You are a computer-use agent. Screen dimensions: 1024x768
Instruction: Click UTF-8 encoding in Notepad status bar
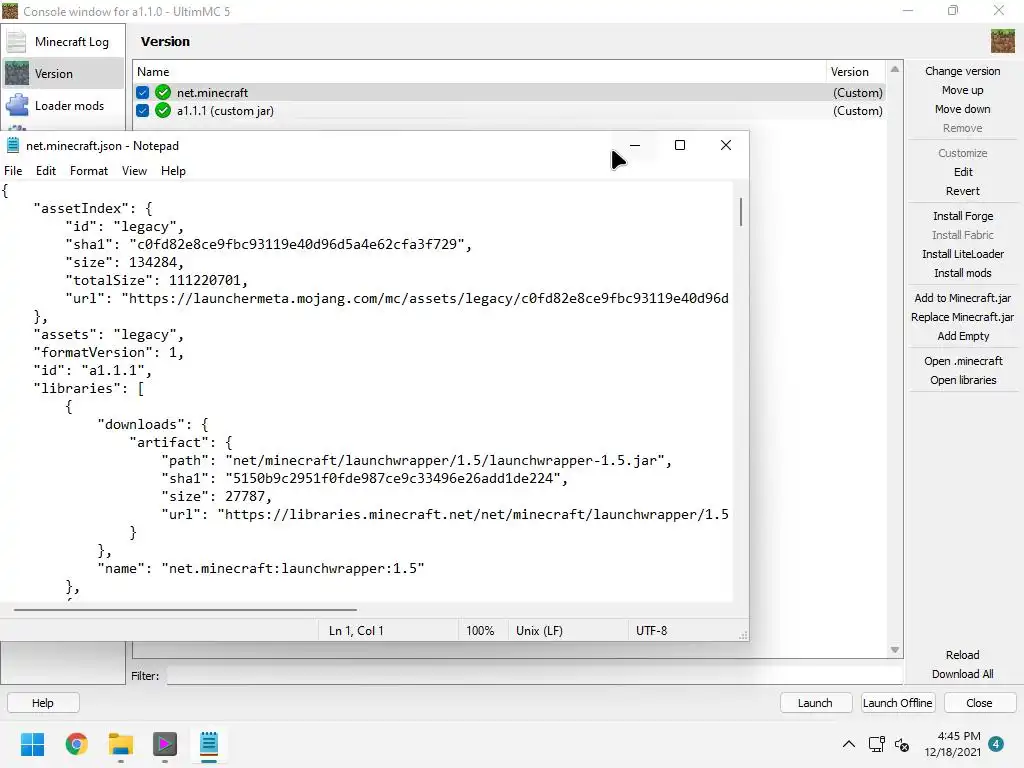tap(652, 631)
